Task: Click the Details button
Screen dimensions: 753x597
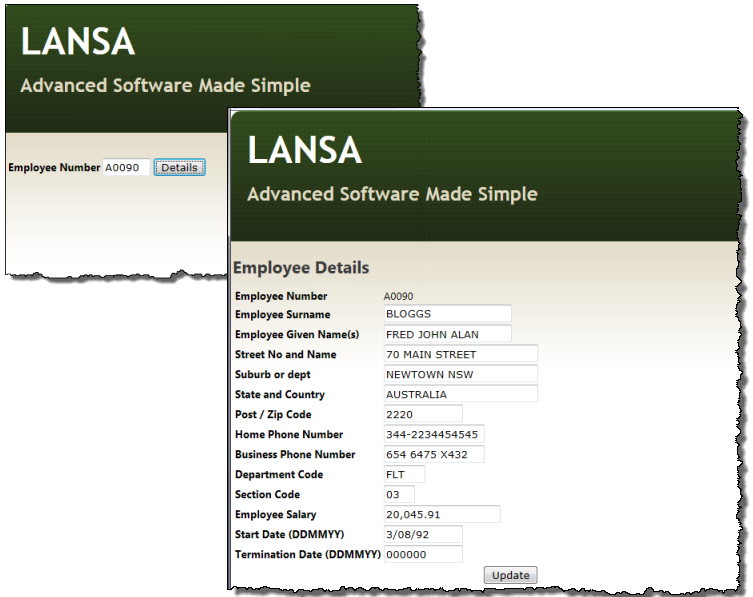Action: (180, 167)
